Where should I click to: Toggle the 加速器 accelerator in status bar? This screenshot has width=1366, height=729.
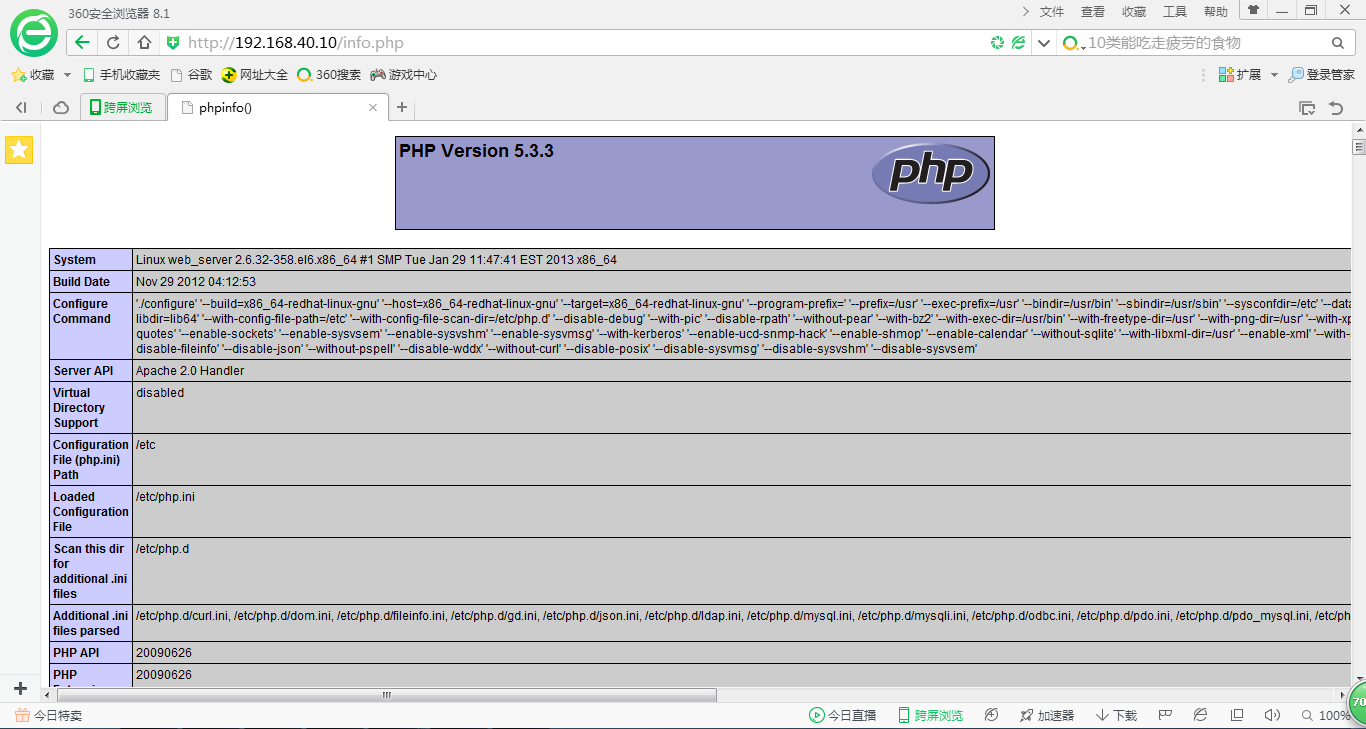[1046, 715]
